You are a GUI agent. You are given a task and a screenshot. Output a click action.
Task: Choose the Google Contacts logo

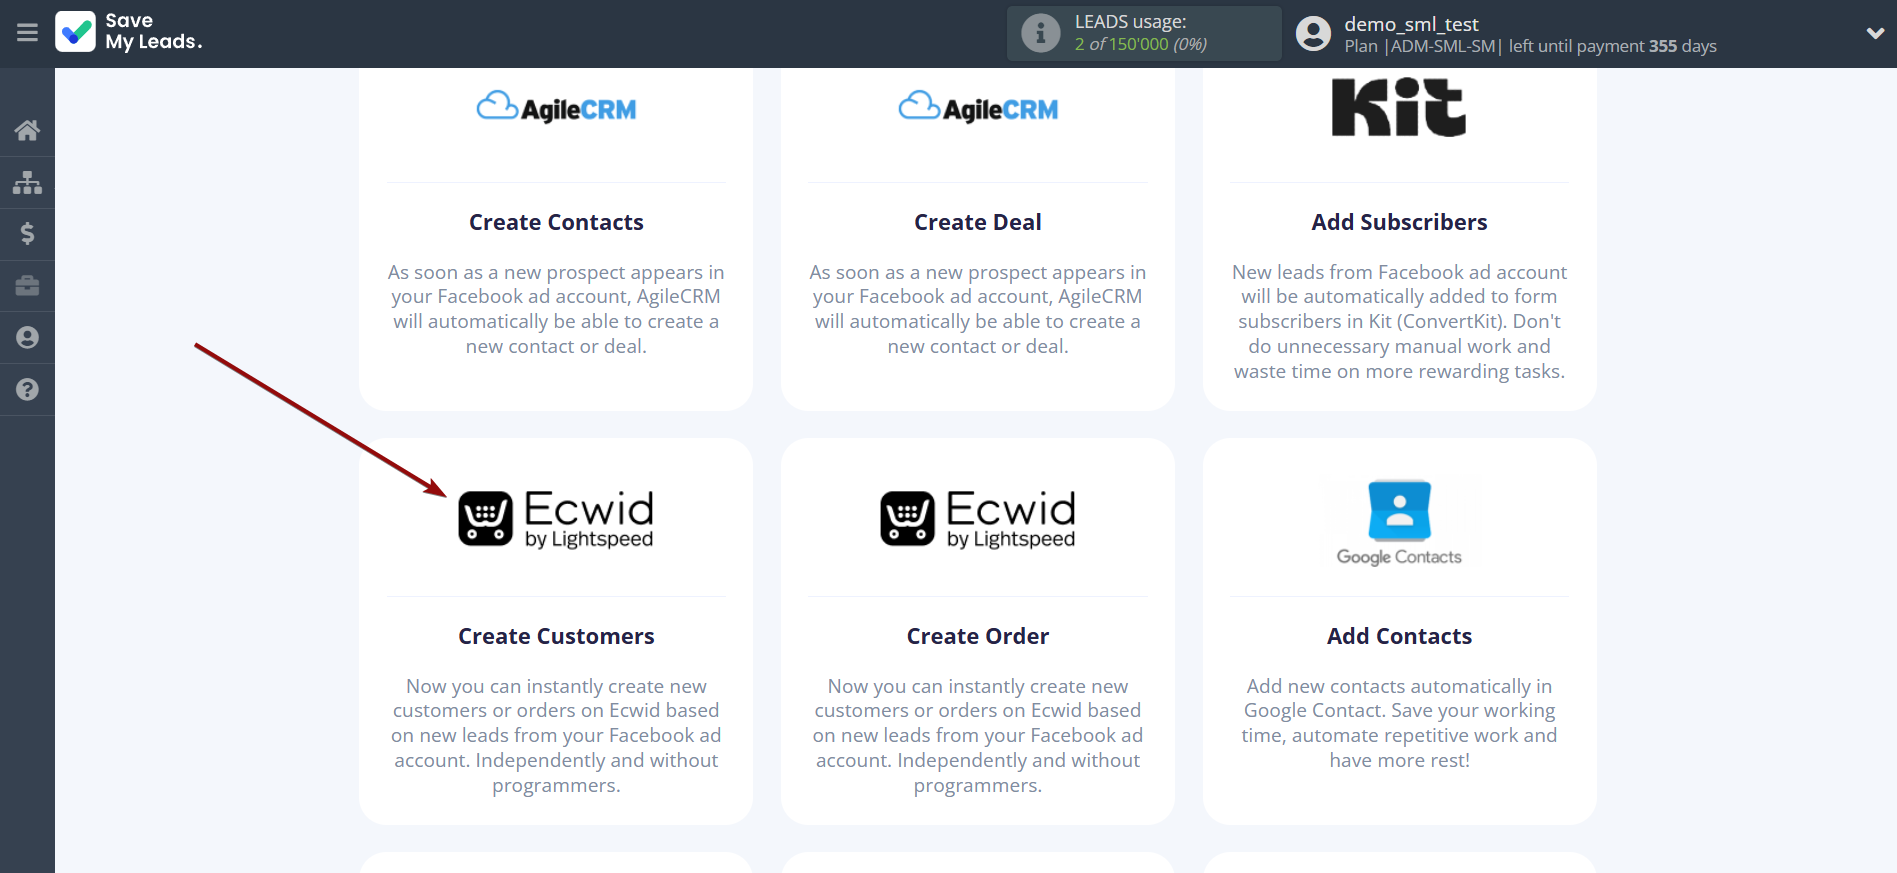click(x=1399, y=522)
